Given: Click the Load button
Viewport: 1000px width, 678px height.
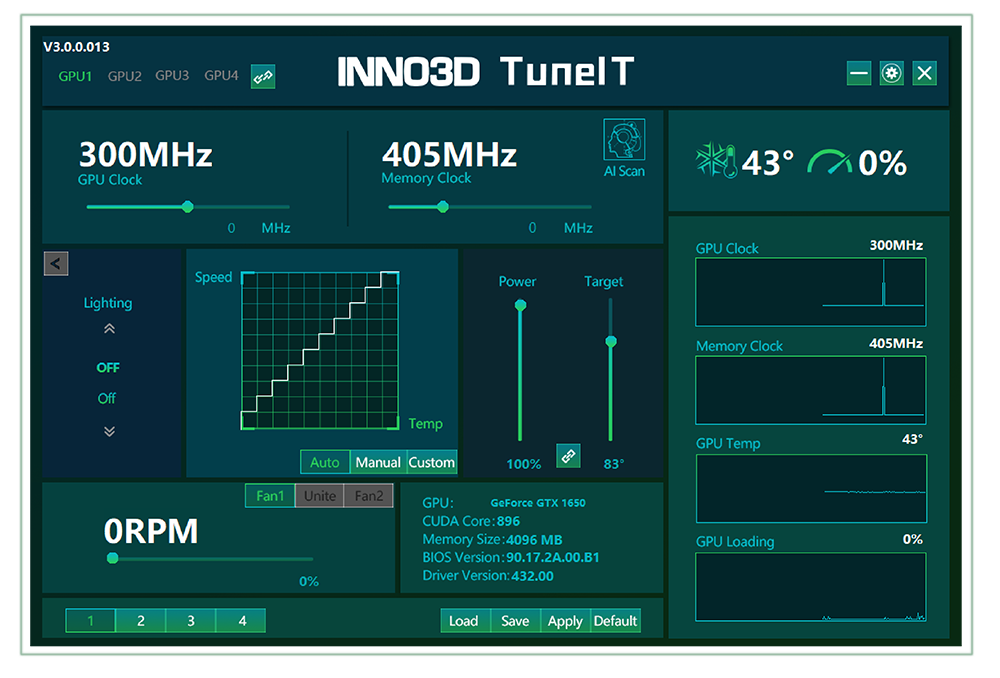Looking at the screenshot, I should point(464,621).
